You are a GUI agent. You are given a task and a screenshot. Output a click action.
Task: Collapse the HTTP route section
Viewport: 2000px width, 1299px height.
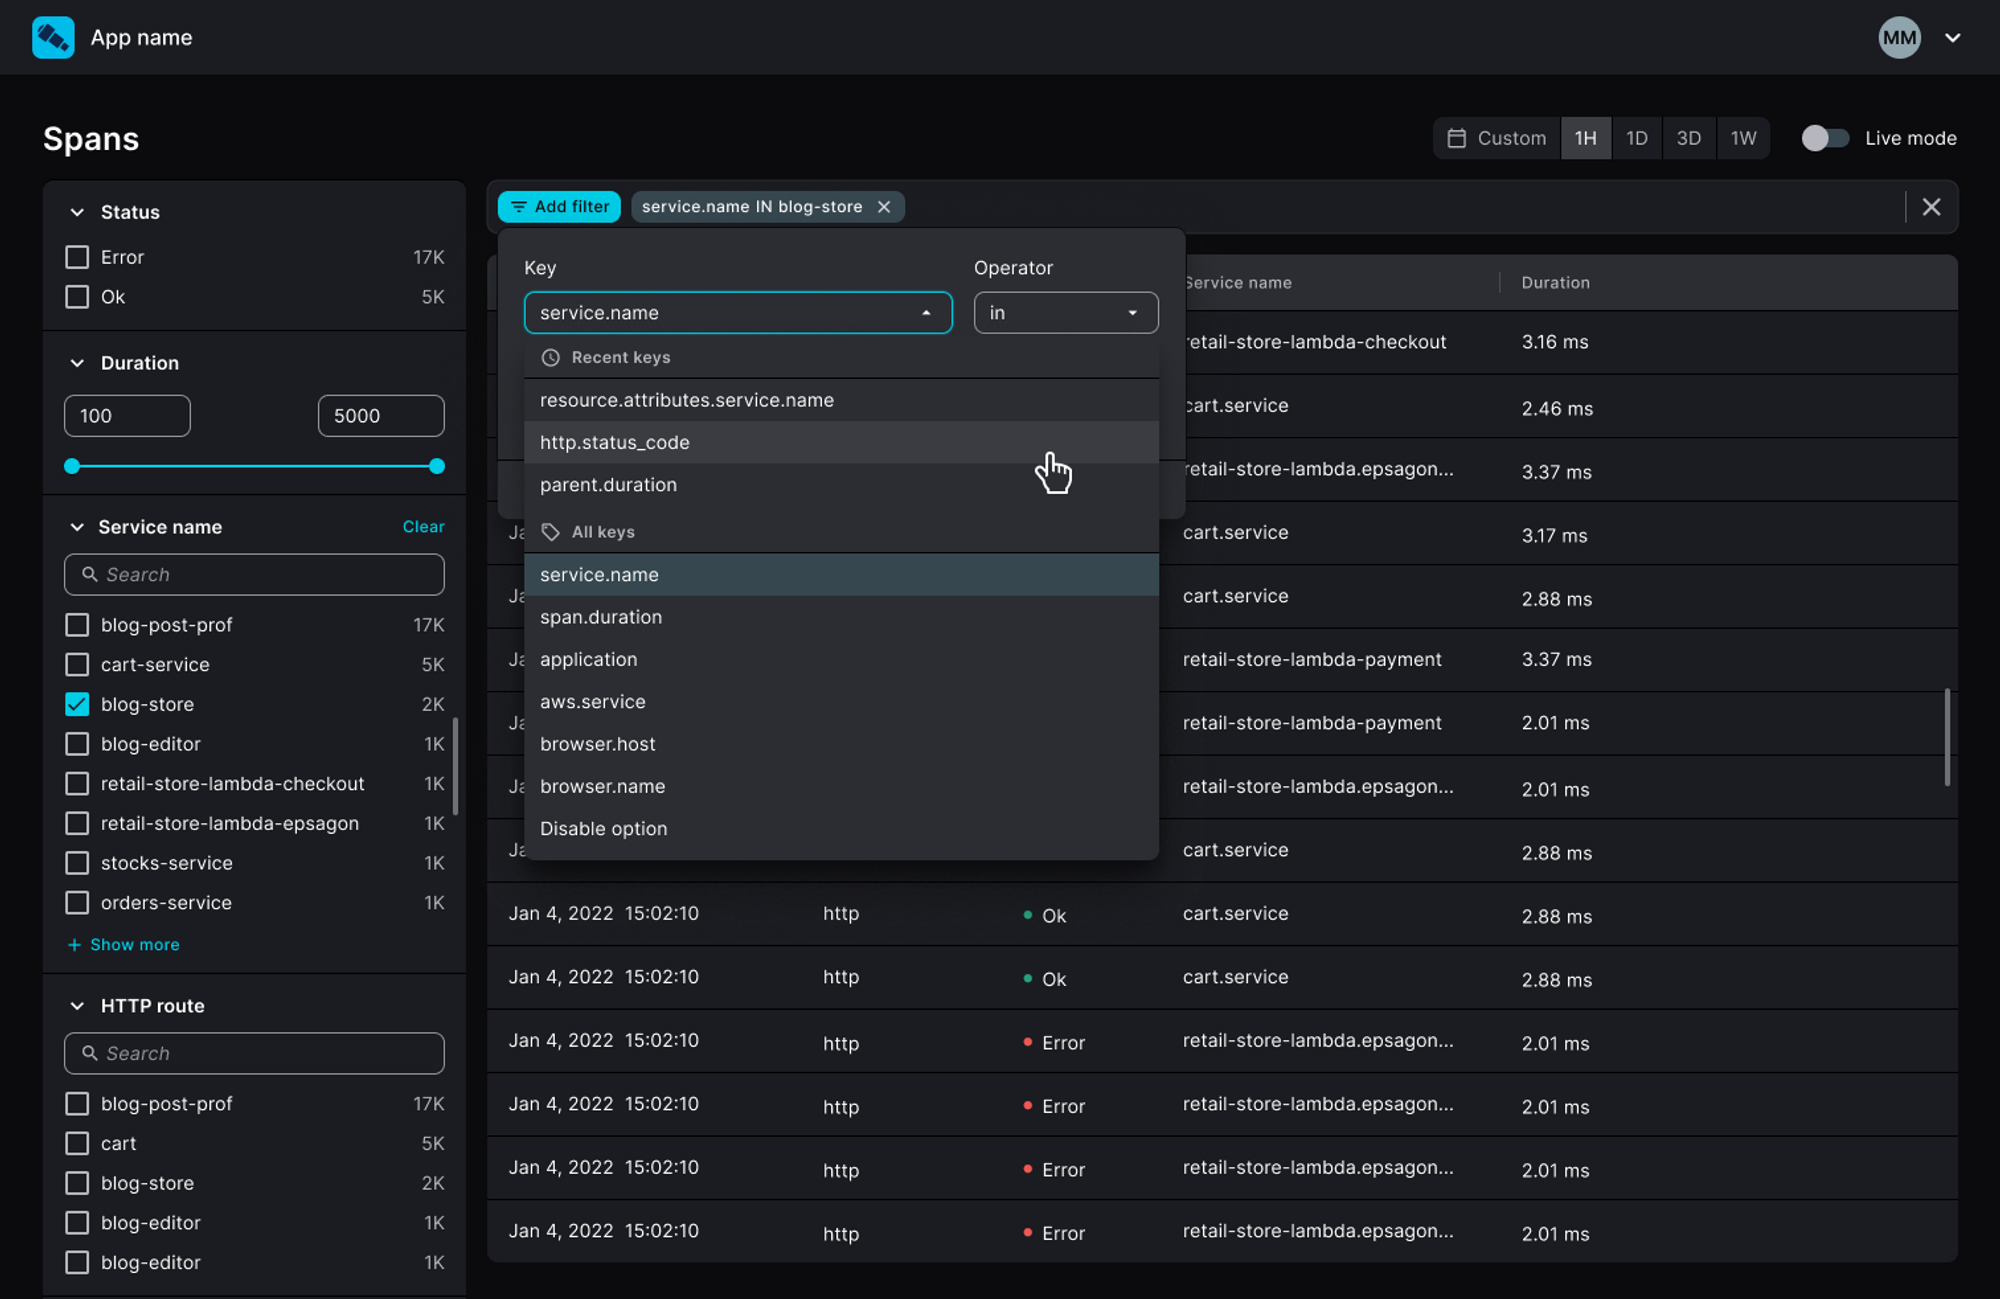77,1006
